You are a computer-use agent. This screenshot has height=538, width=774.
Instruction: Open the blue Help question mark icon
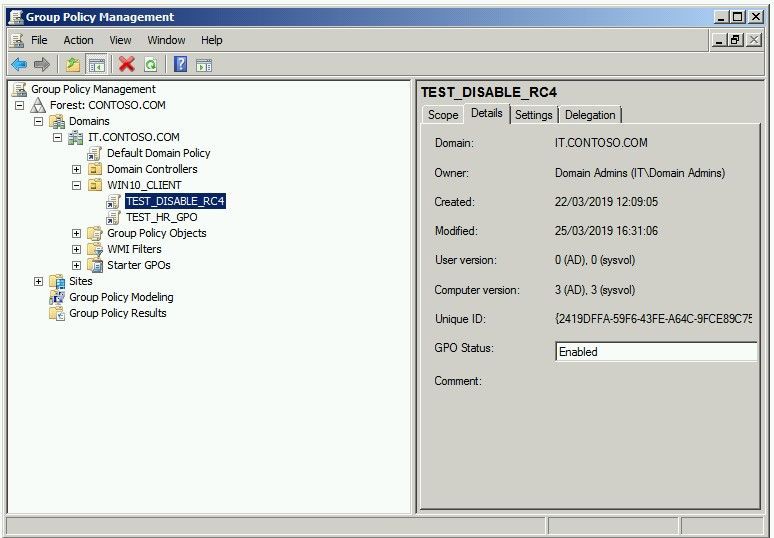tap(181, 64)
